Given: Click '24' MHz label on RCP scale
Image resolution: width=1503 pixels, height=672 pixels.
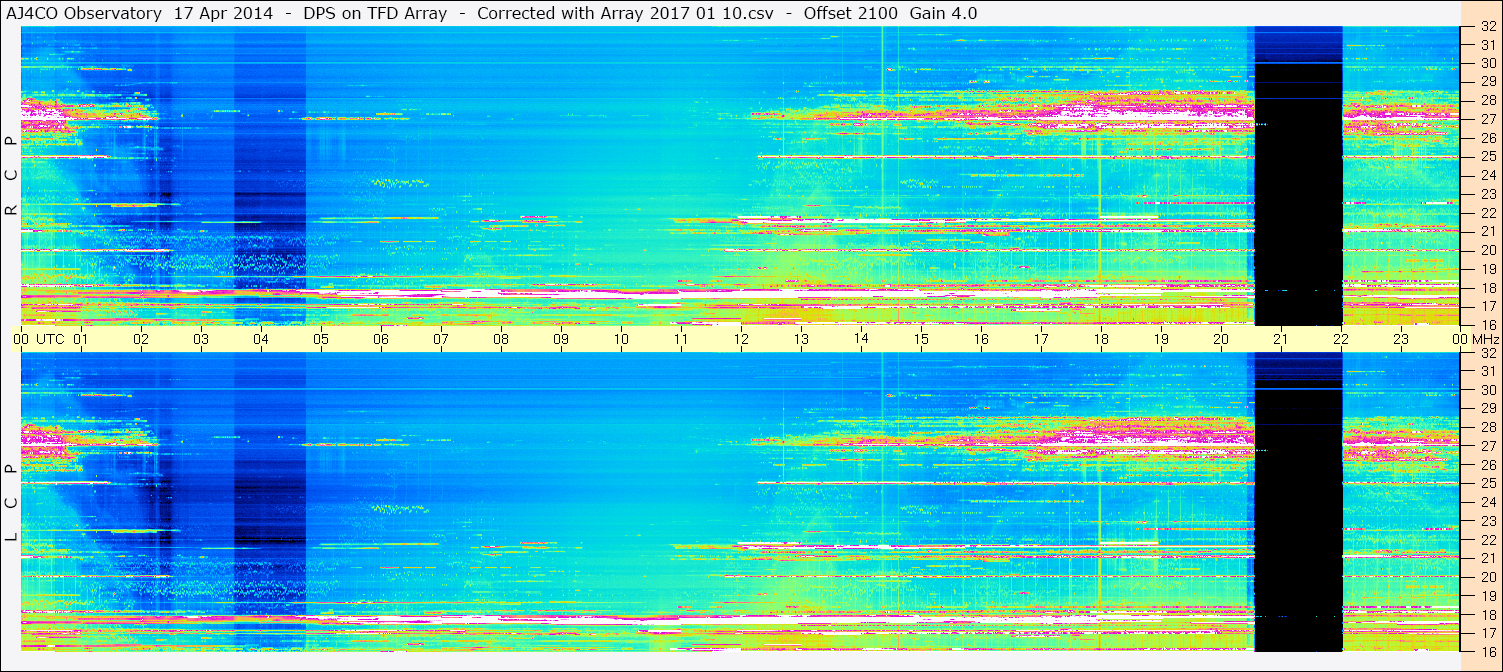Looking at the screenshot, I should point(1487,176).
